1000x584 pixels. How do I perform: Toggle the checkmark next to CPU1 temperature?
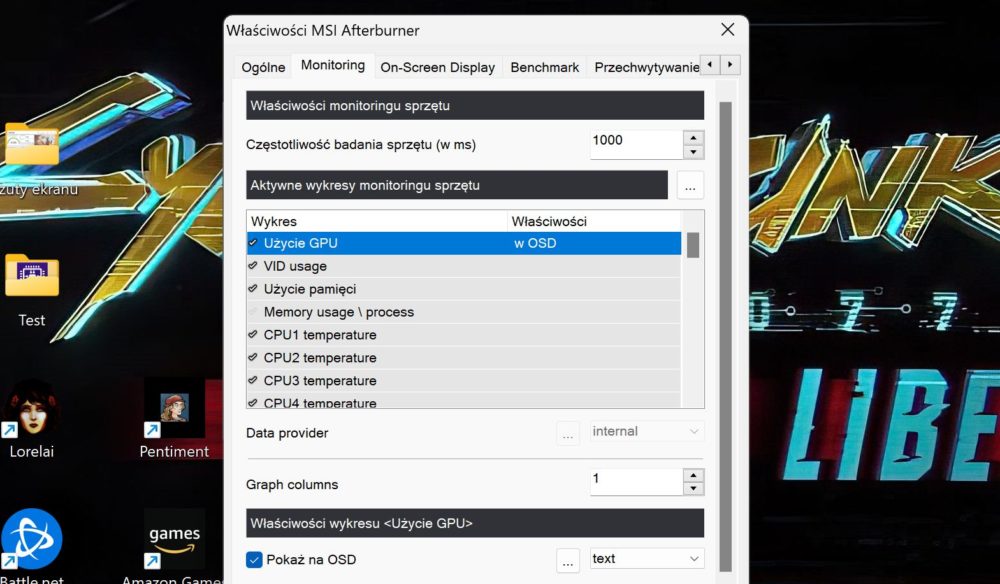coord(253,335)
